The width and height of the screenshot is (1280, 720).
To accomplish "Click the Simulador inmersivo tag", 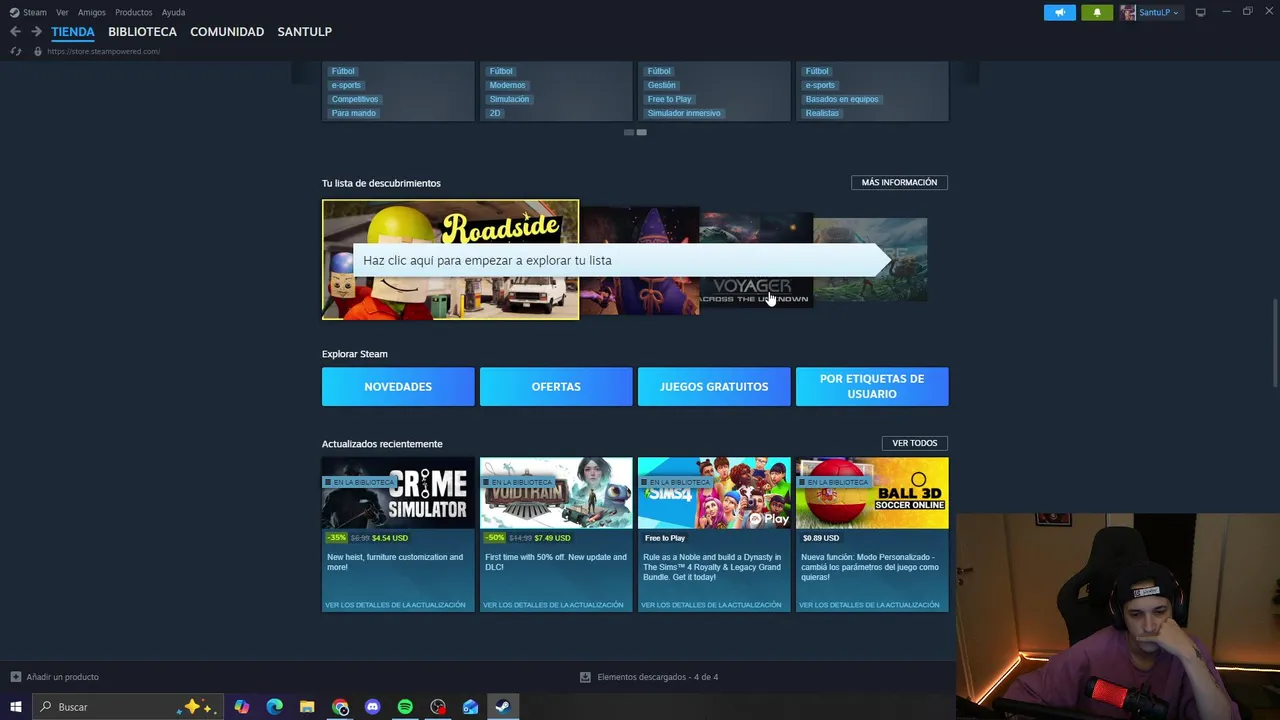I will pyautogui.click(x=684, y=113).
